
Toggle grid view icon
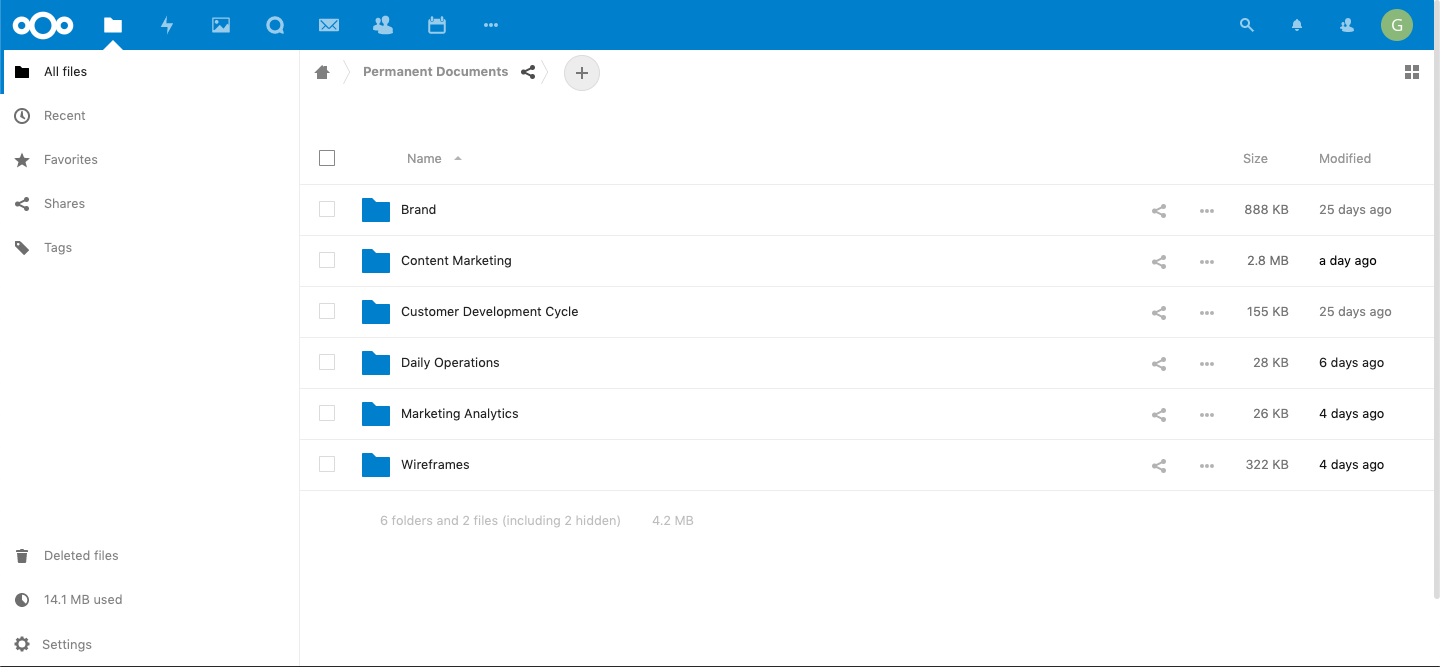click(x=1412, y=72)
